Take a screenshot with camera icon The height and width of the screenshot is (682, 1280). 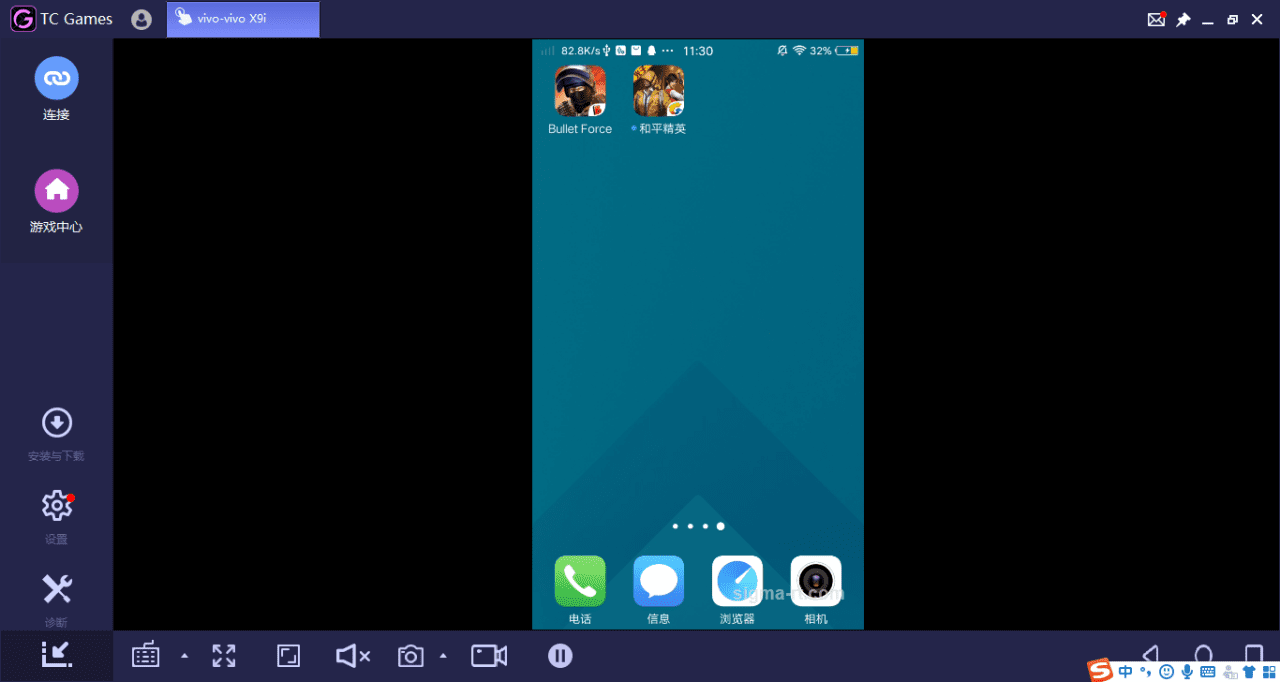410,656
